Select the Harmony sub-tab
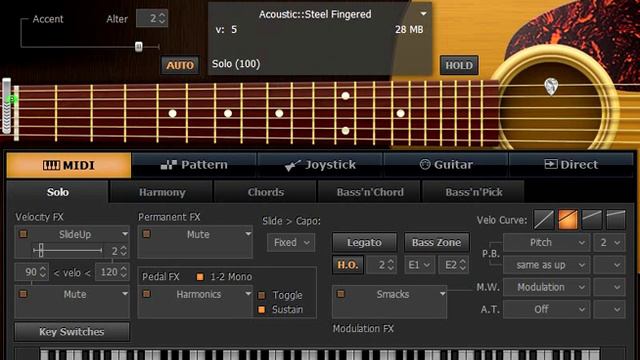This screenshot has height=360, width=640. [162, 192]
